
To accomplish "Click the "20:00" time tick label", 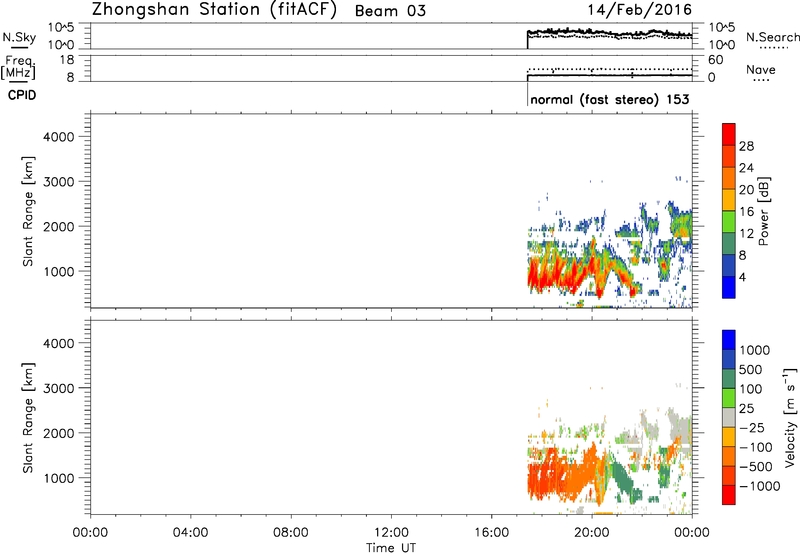I will (x=591, y=533).
